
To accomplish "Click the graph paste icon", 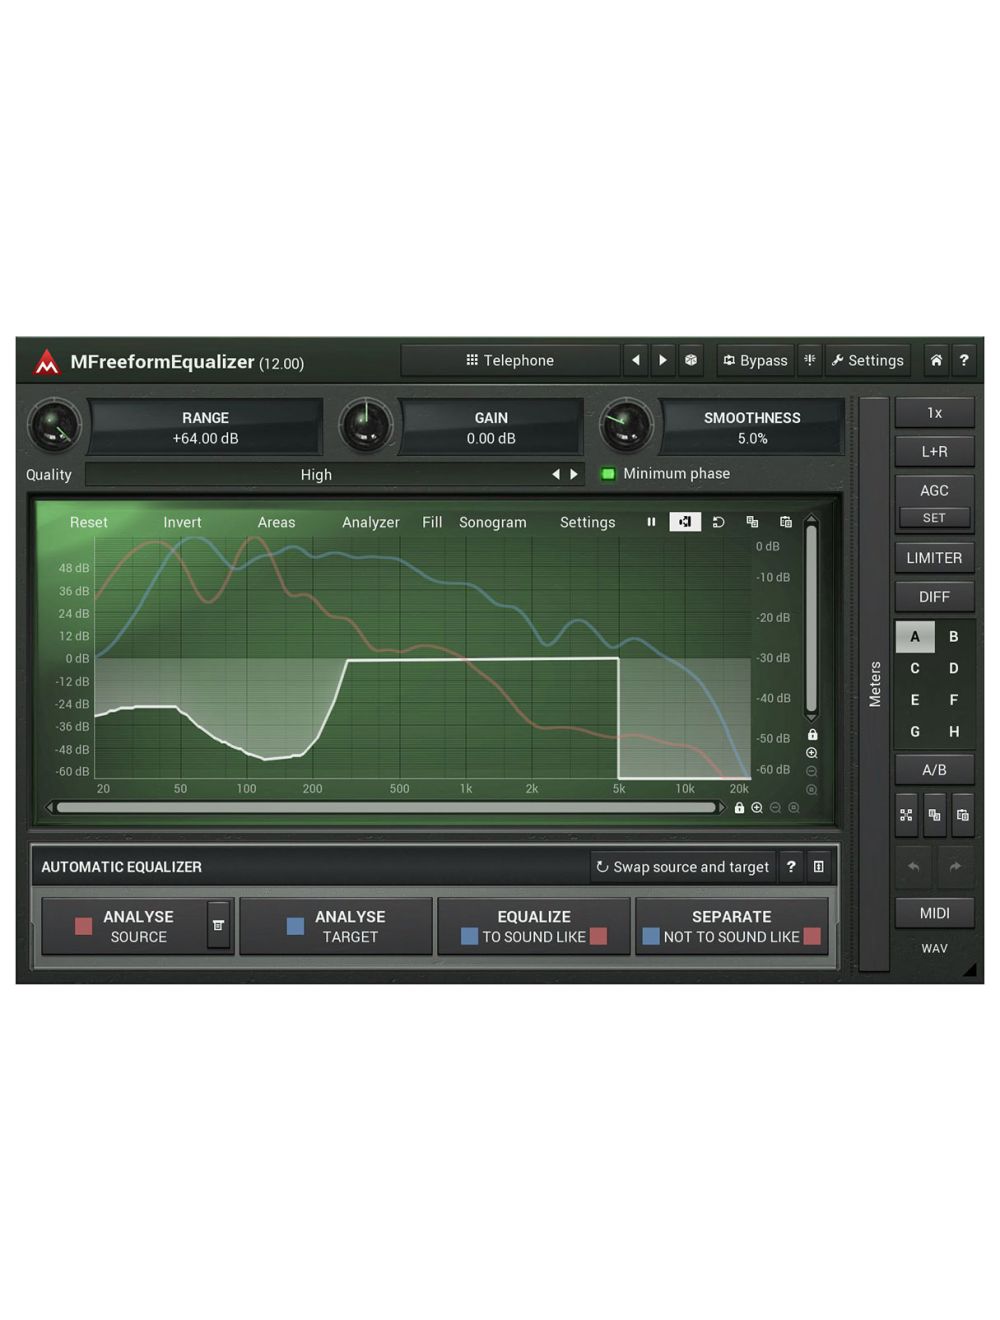I will 786,522.
